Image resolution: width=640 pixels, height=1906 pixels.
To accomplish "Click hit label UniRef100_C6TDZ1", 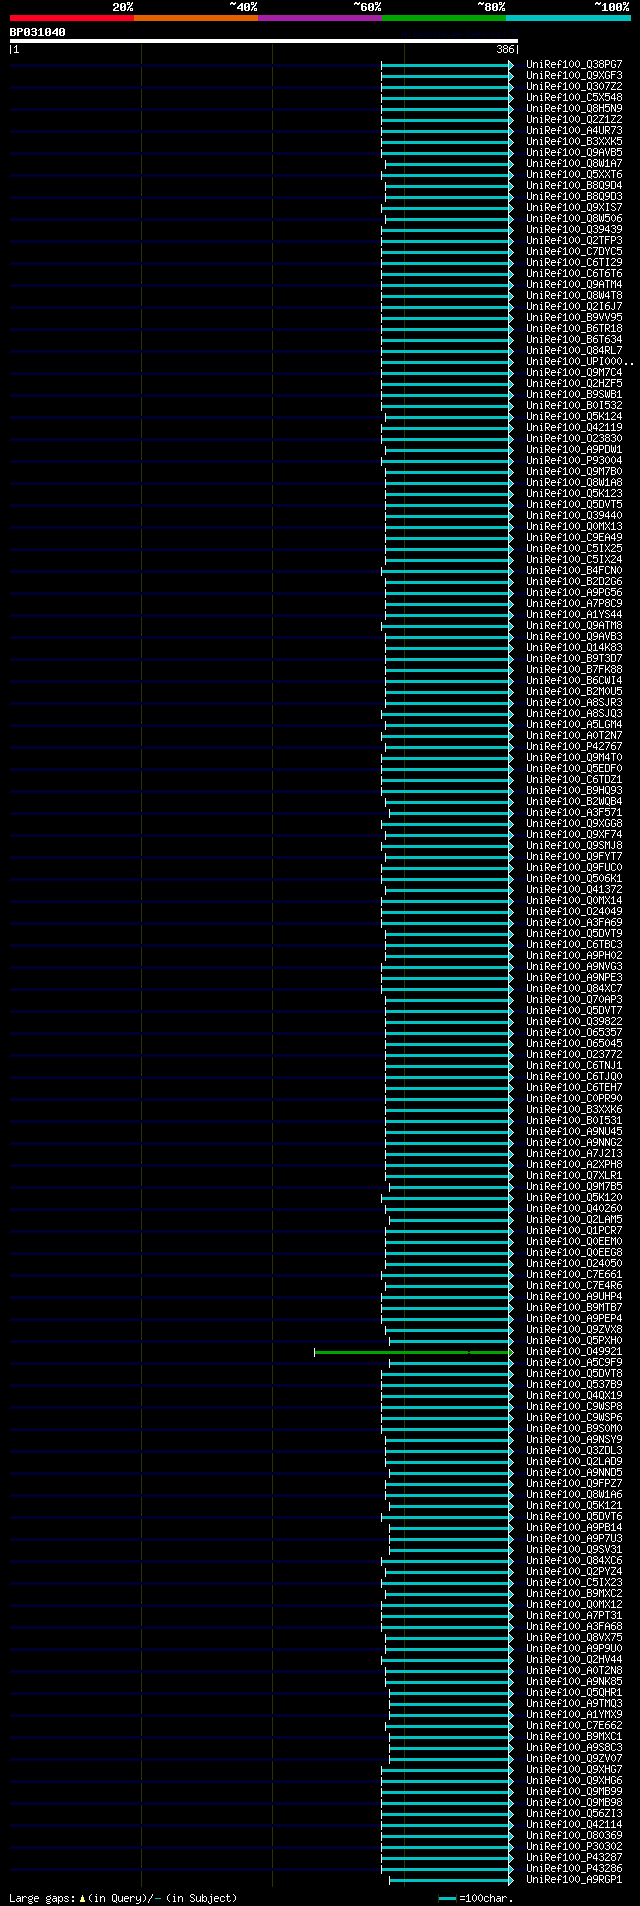I will pos(574,779).
